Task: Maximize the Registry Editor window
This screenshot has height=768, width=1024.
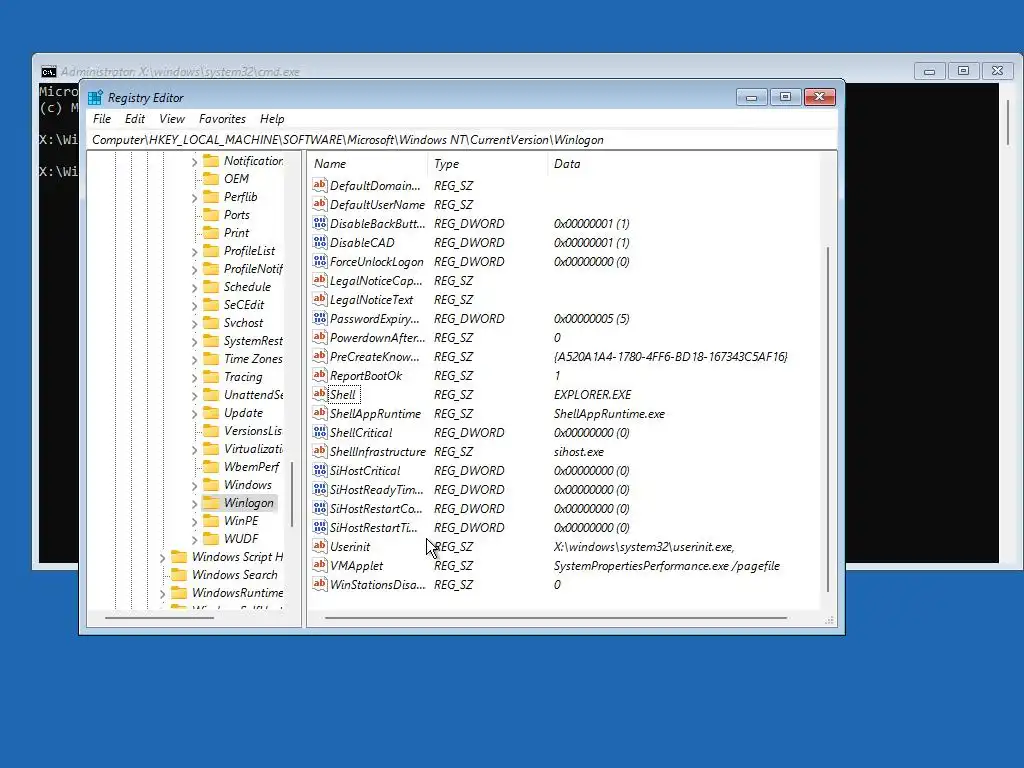Action: 785,97
